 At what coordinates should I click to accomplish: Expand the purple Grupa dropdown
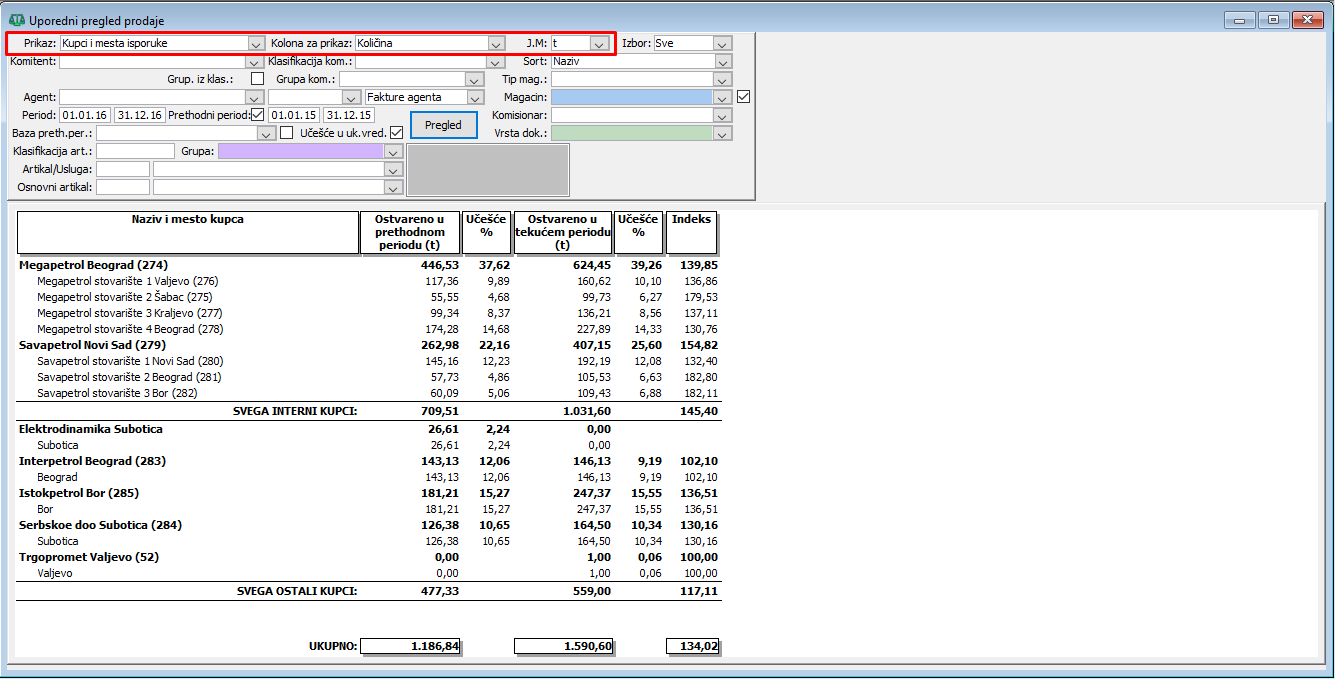pos(394,152)
